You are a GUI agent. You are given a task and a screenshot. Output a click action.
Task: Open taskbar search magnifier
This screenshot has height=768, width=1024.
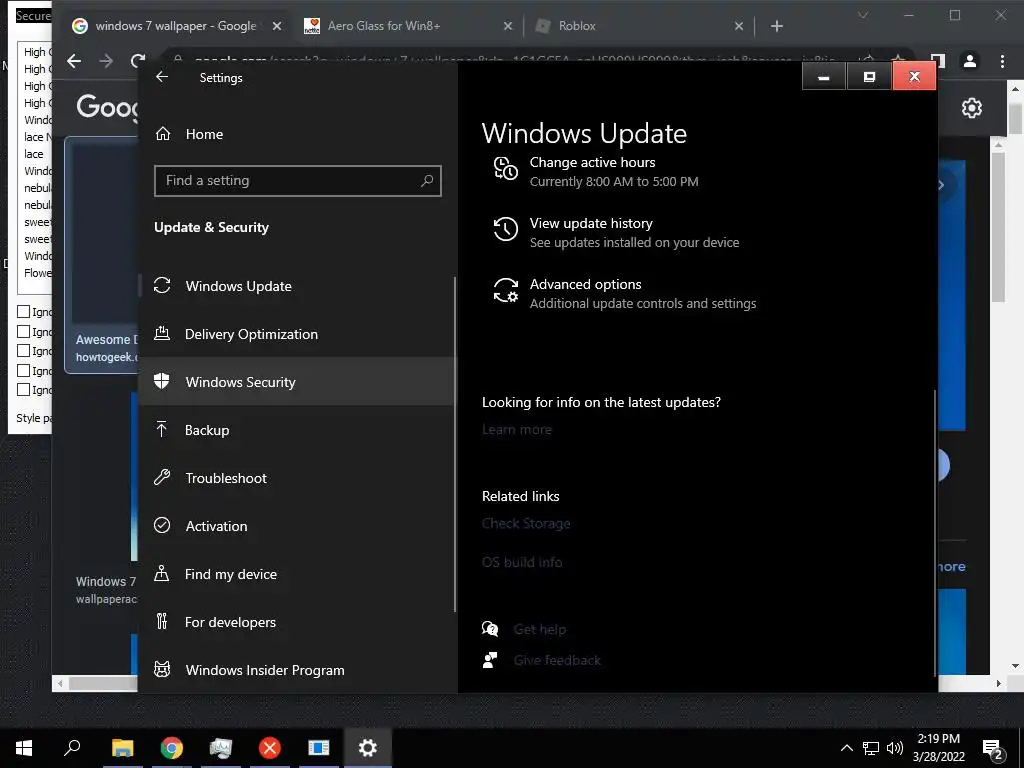click(72, 748)
